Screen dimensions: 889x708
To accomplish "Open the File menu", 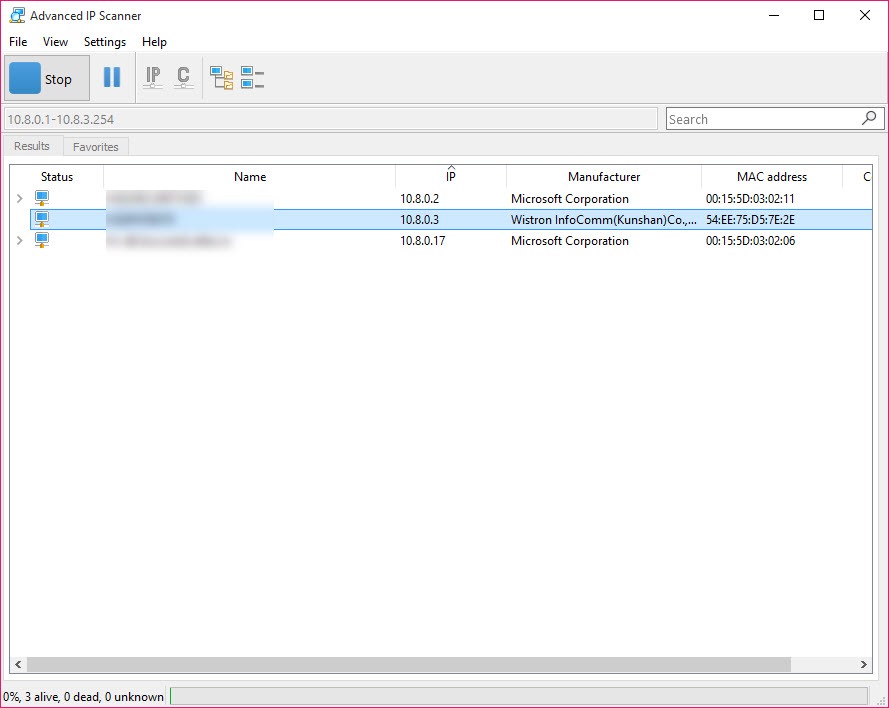I will click(x=18, y=42).
